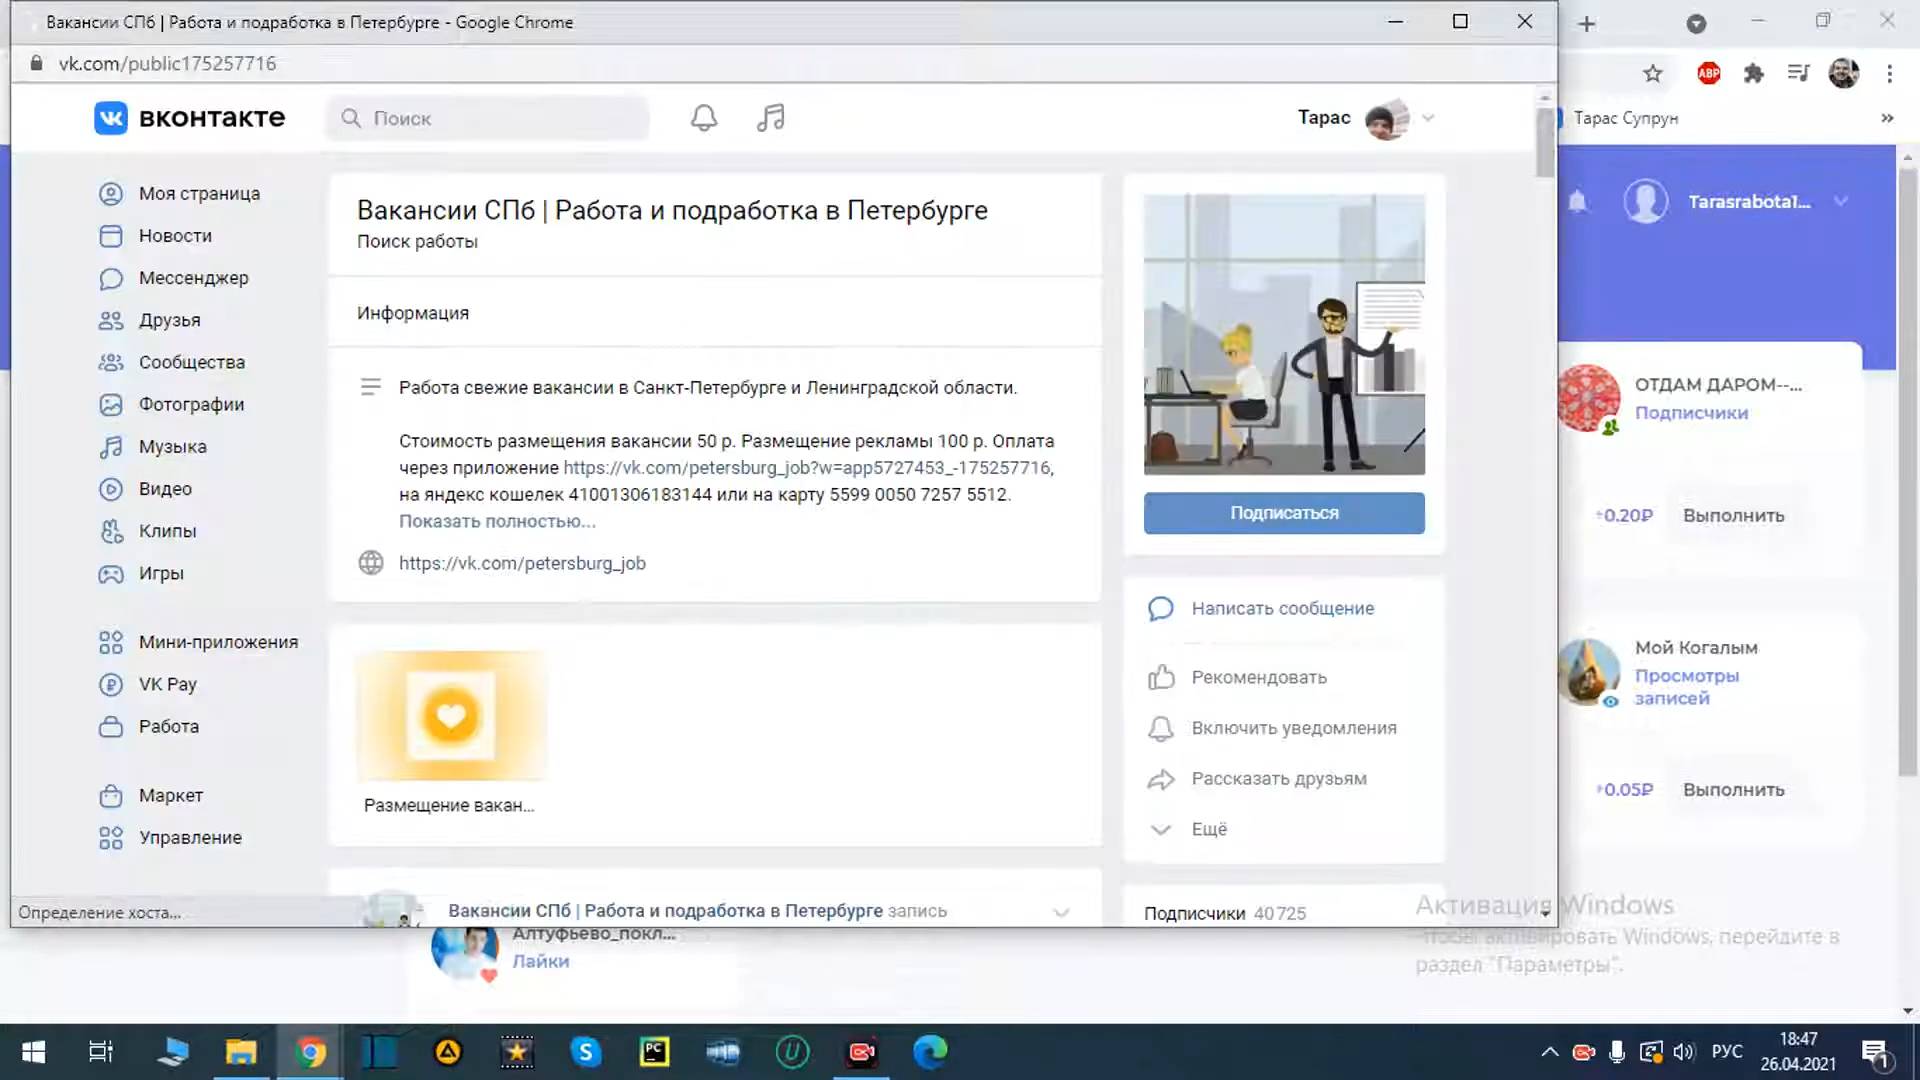Image resolution: width=1920 pixels, height=1080 pixels.
Task: Toggle Включить уведомления for this community
Action: (x=1293, y=728)
